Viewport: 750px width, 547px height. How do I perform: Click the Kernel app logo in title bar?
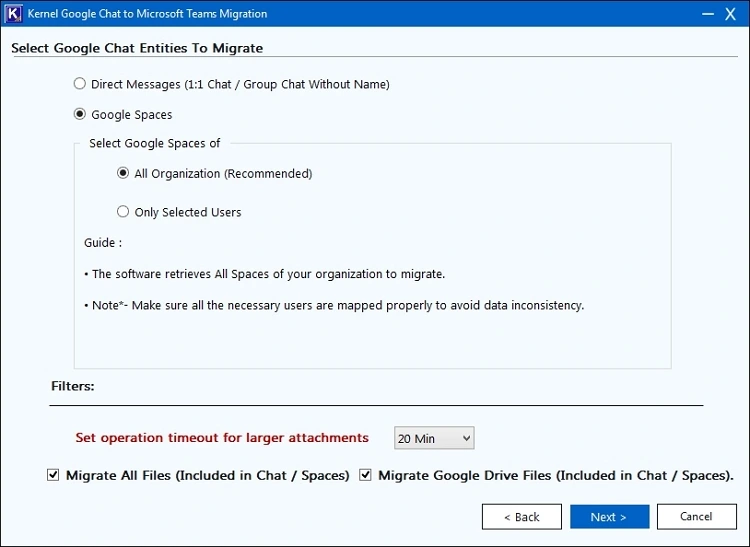(14, 14)
